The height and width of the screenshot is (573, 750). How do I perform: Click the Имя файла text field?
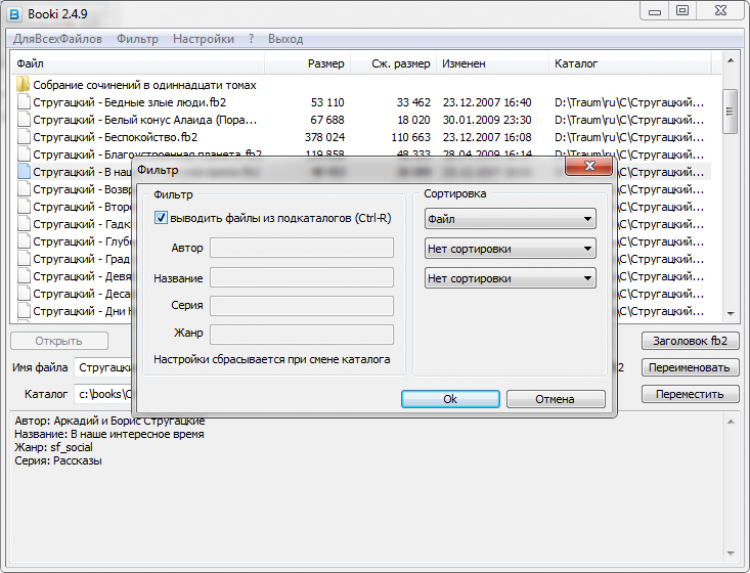pos(103,367)
